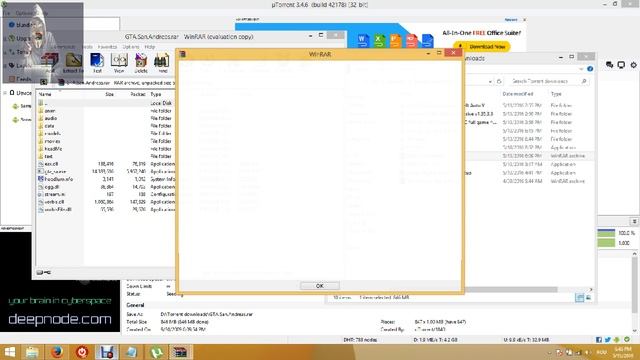Open uTorrent settings gear icon
The height and width of the screenshot is (360, 640).
tap(633, 64)
